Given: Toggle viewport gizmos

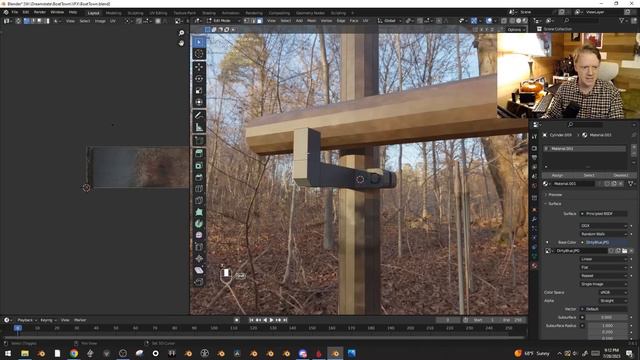Looking at the screenshot, I should click(473, 21).
